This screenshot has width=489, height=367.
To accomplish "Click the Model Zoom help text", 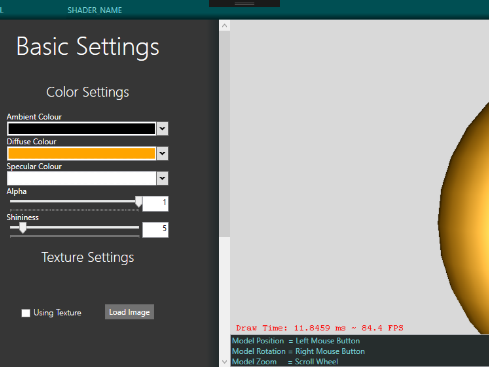I will (285, 362).
